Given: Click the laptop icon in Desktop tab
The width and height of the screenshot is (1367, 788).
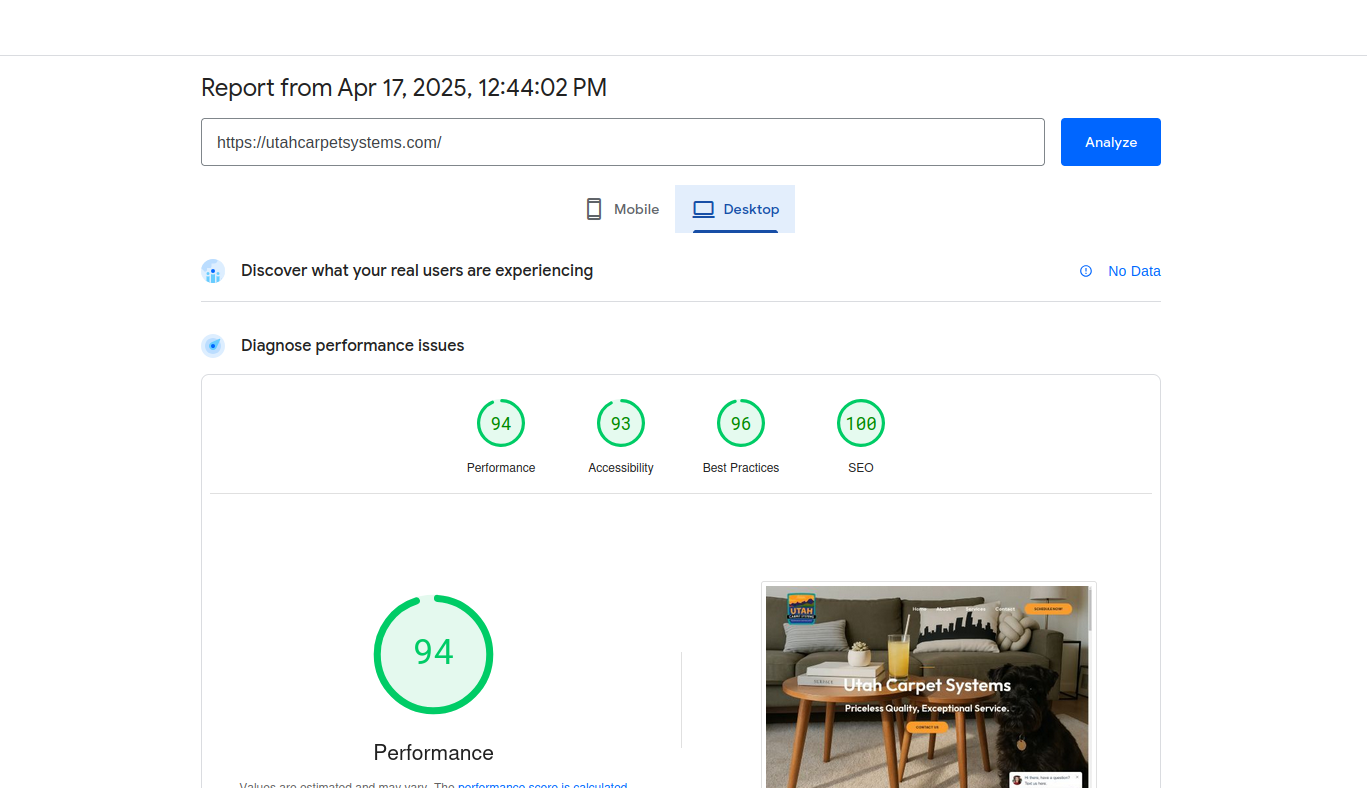Looking at the screenshot, I should tap(704, 209).
